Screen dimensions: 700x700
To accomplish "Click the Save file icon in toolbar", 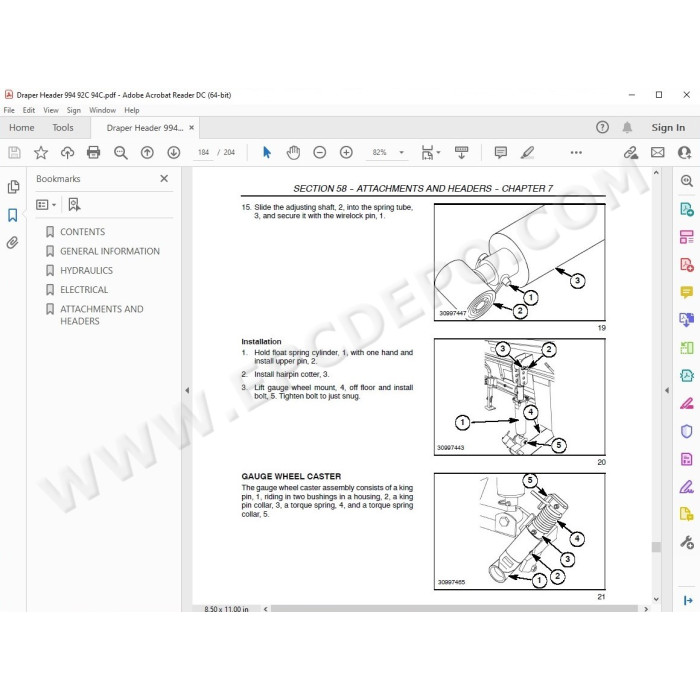I will coord(14,153).
